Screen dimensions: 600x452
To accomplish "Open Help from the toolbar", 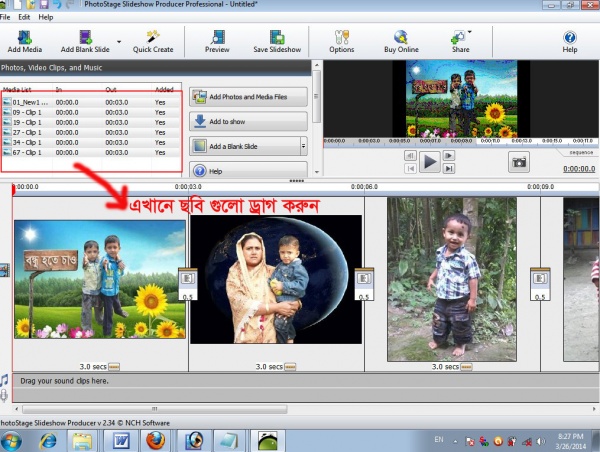I will point(569,39).
